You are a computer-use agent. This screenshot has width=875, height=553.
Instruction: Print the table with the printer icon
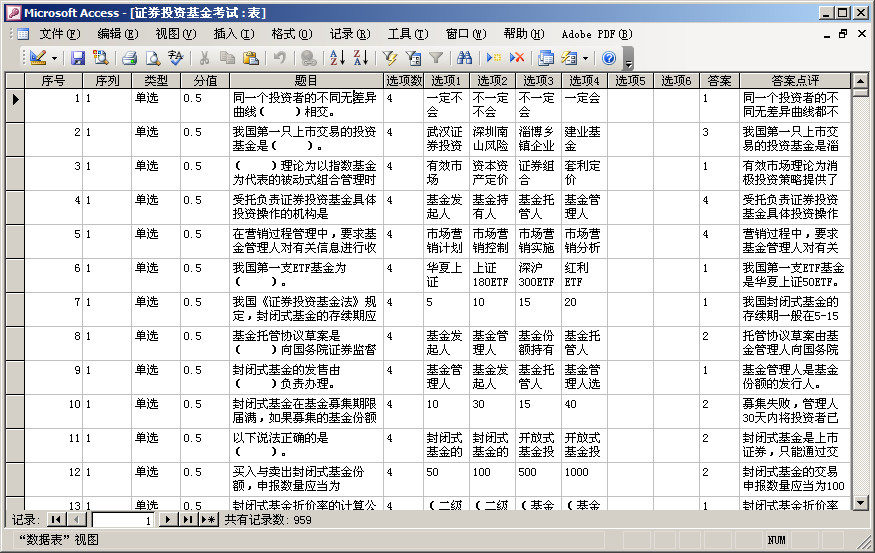pyautogui.click(x=130, y=57)
